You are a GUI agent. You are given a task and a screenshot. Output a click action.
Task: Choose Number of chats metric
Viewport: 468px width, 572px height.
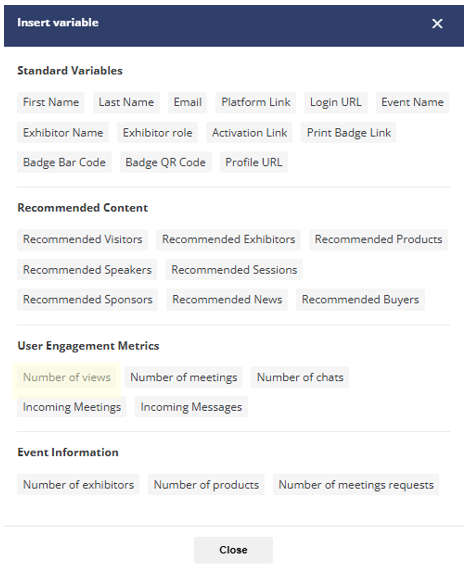pos(300,377)
